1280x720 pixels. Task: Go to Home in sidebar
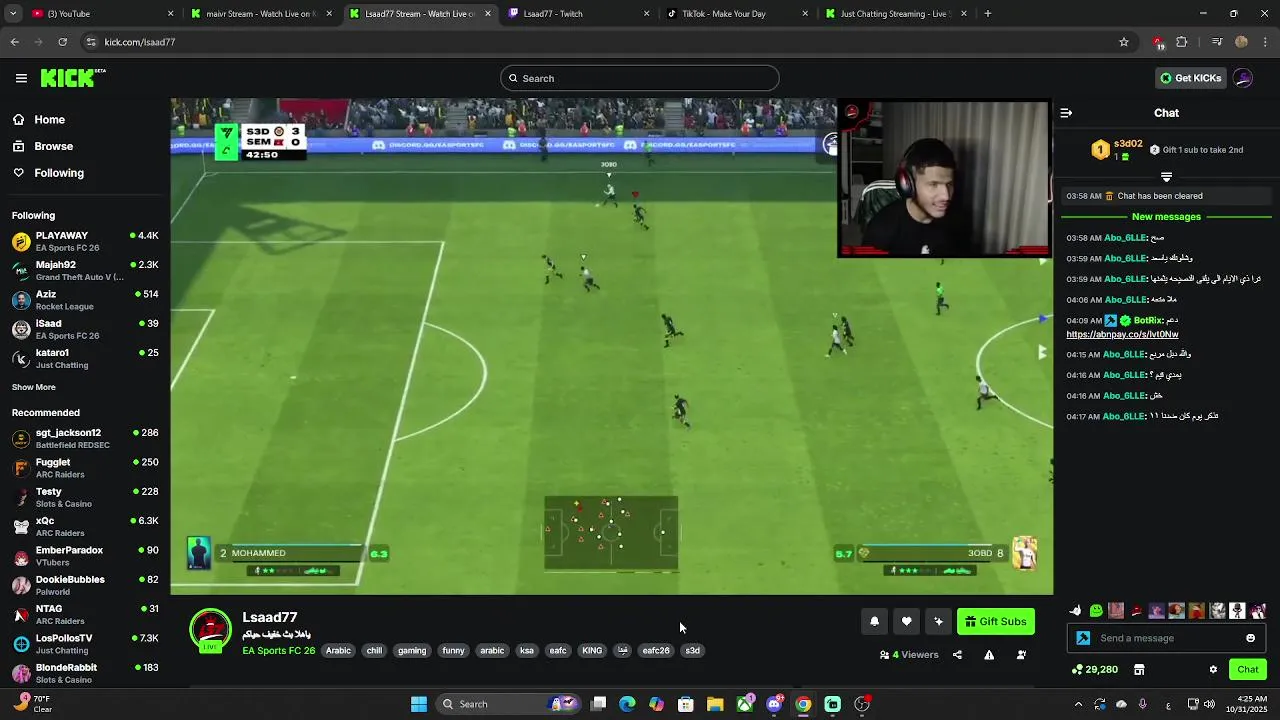49,120
